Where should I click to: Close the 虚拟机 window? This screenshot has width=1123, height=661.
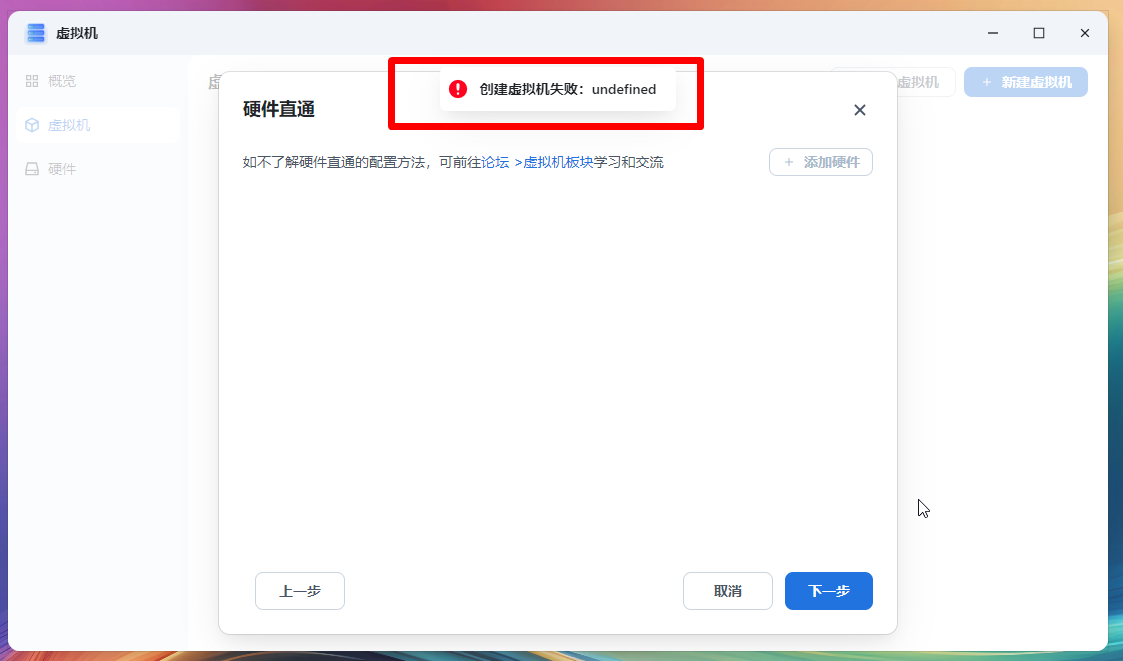[1084, 33]
